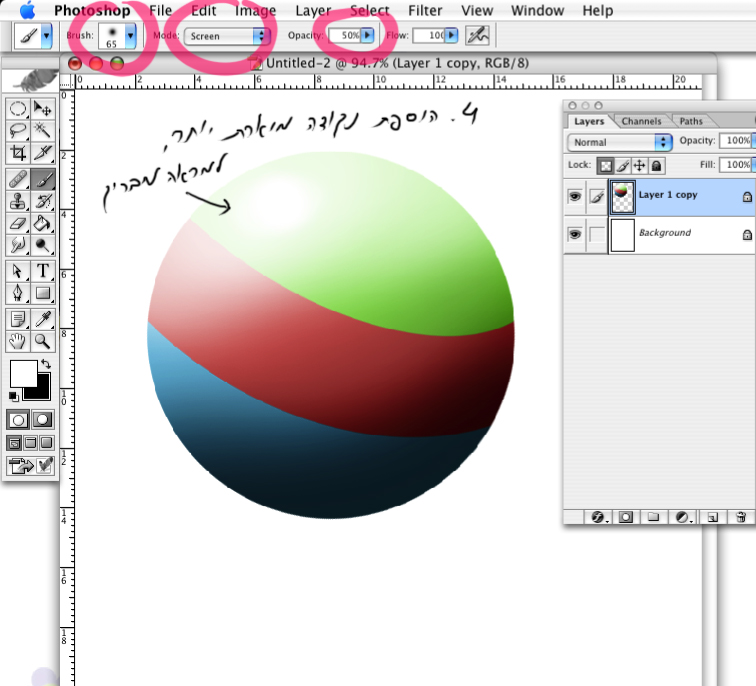Image resolution: width=756 pixels, height=686 pixels.
Task: Open the brush Opacity slider arrow
Action: pos(367,35)
